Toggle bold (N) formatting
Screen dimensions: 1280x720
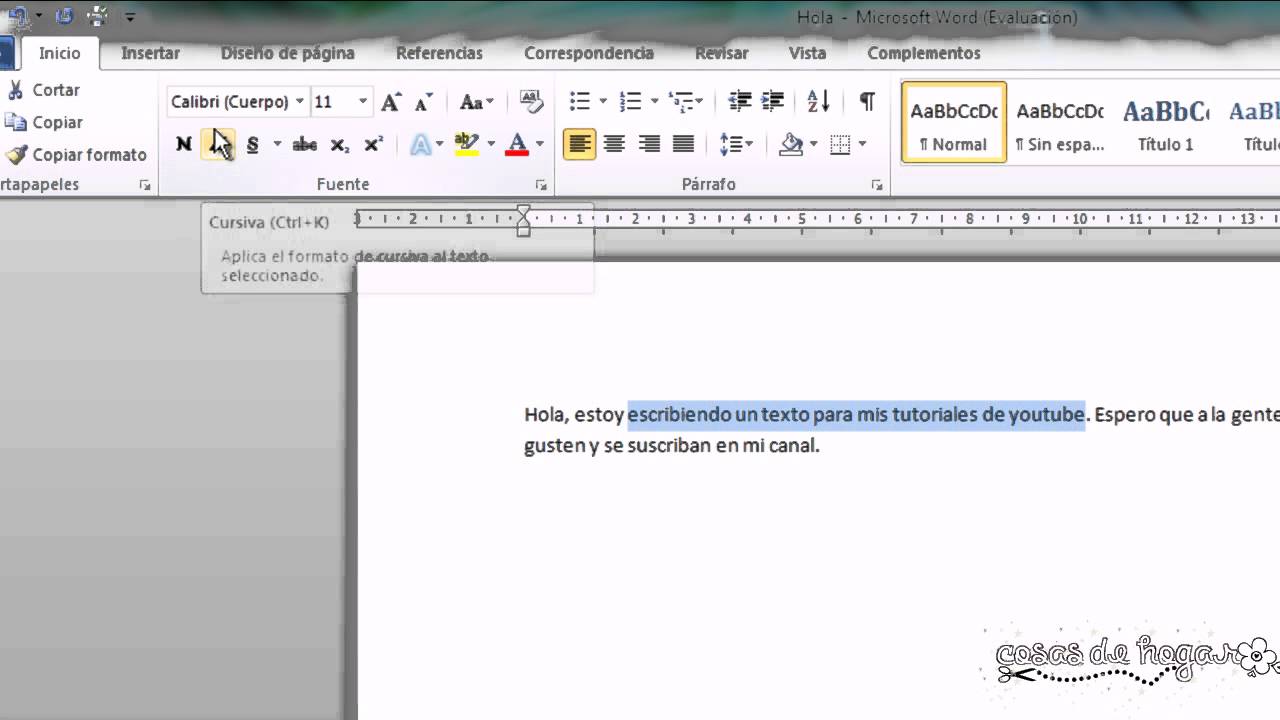click(x=184, y=145)
